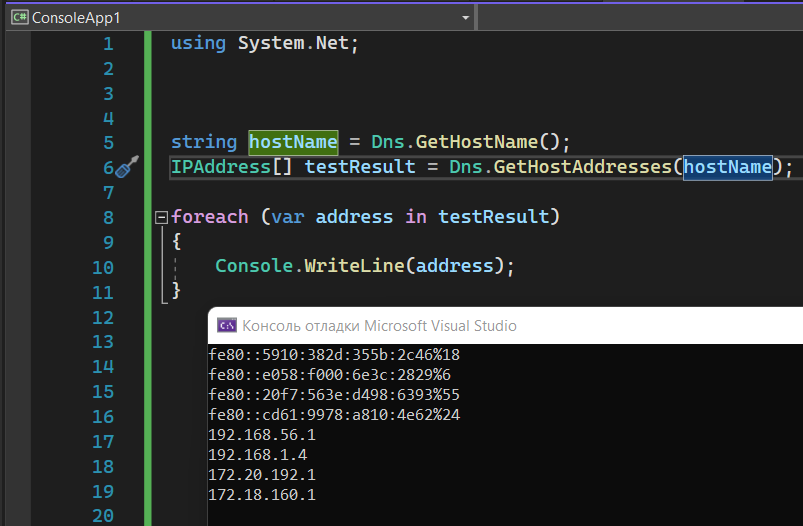Click System.Net namespace on line 1

click(x=293, y=43)
